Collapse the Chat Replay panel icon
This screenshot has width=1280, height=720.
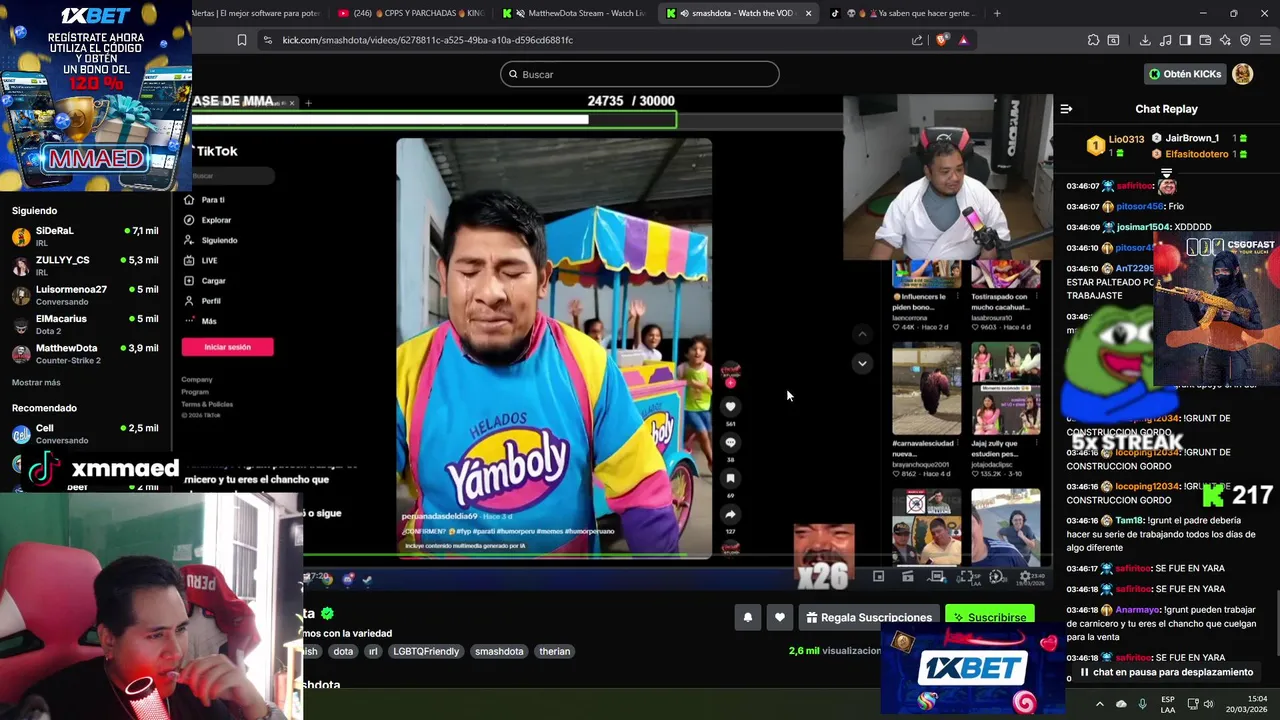coord(1066,109)
